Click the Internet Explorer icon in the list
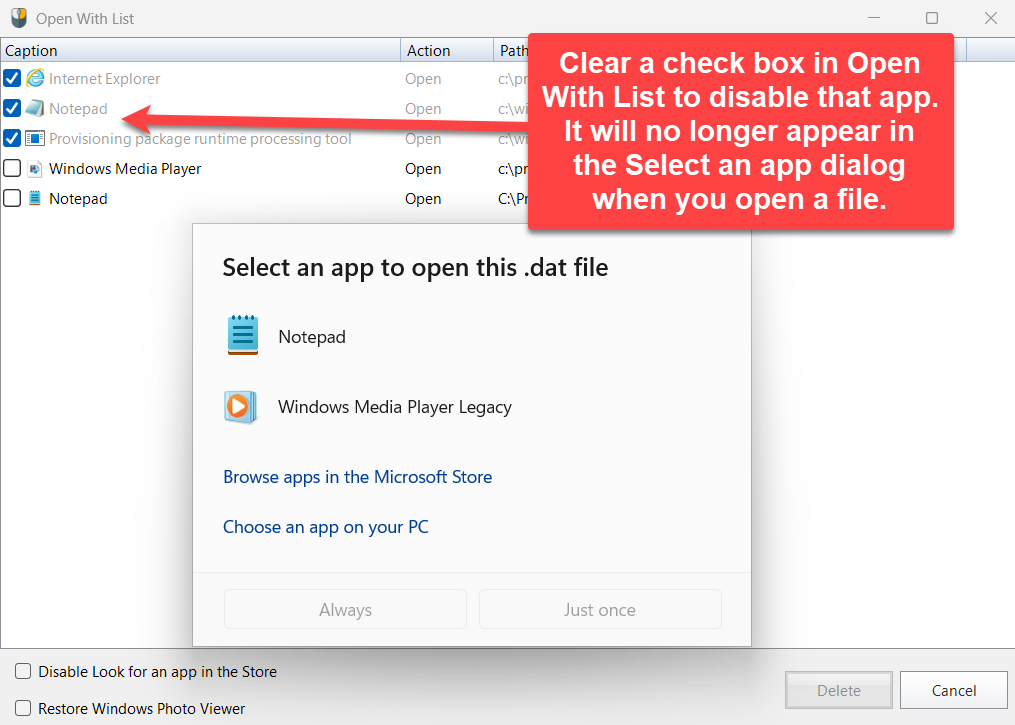The width and height of the screenshot is (1015, 725). [35, 78]
